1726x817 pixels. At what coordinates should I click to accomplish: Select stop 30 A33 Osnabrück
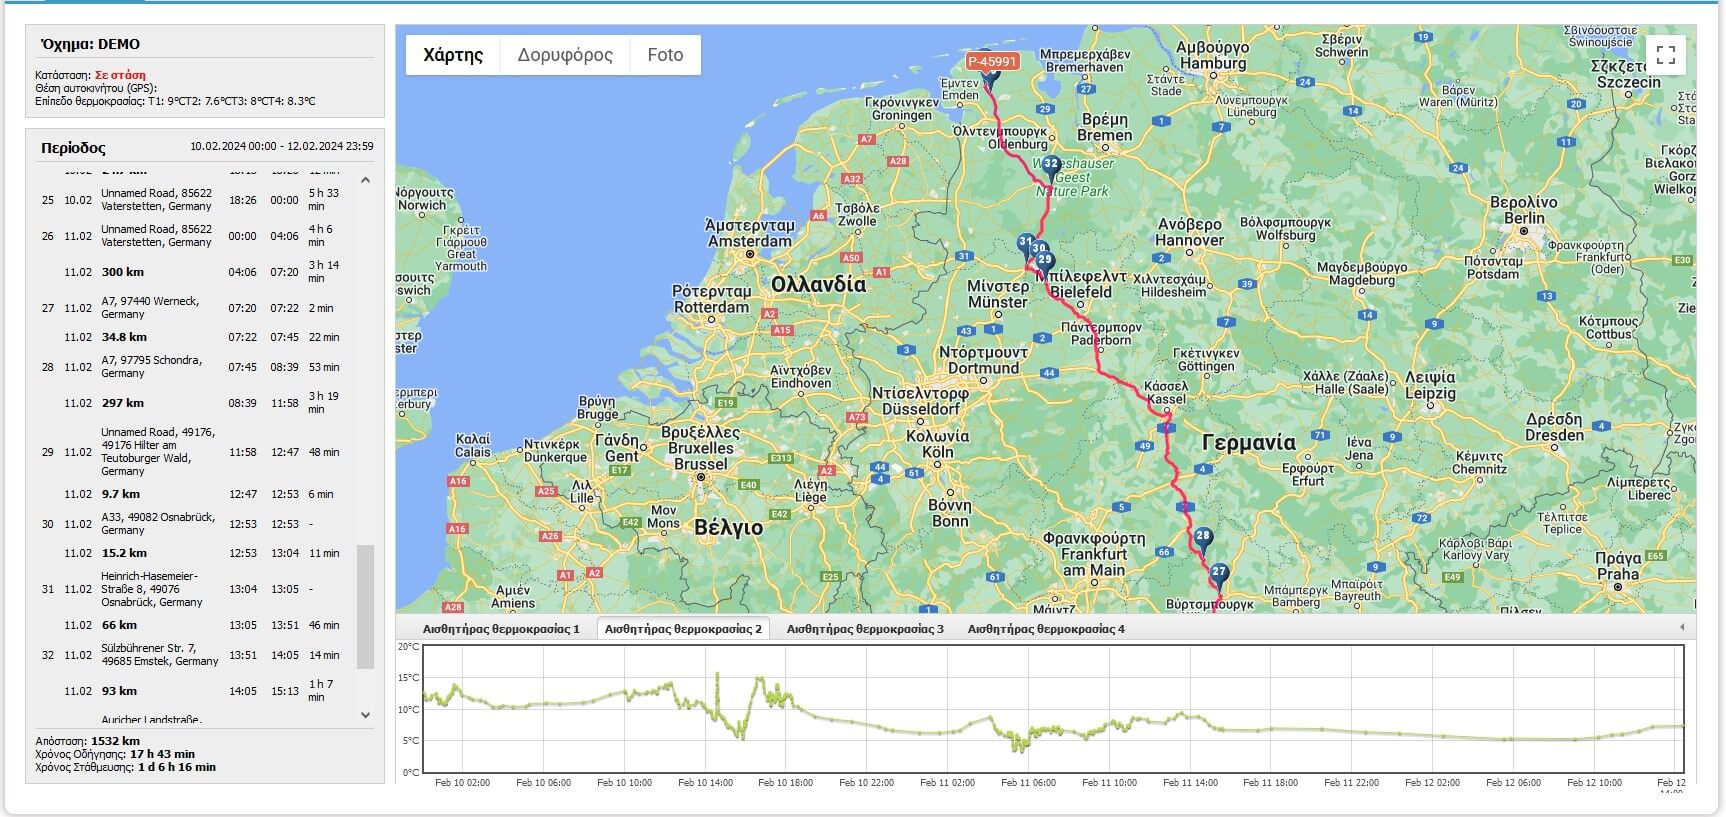coord(194,524)
